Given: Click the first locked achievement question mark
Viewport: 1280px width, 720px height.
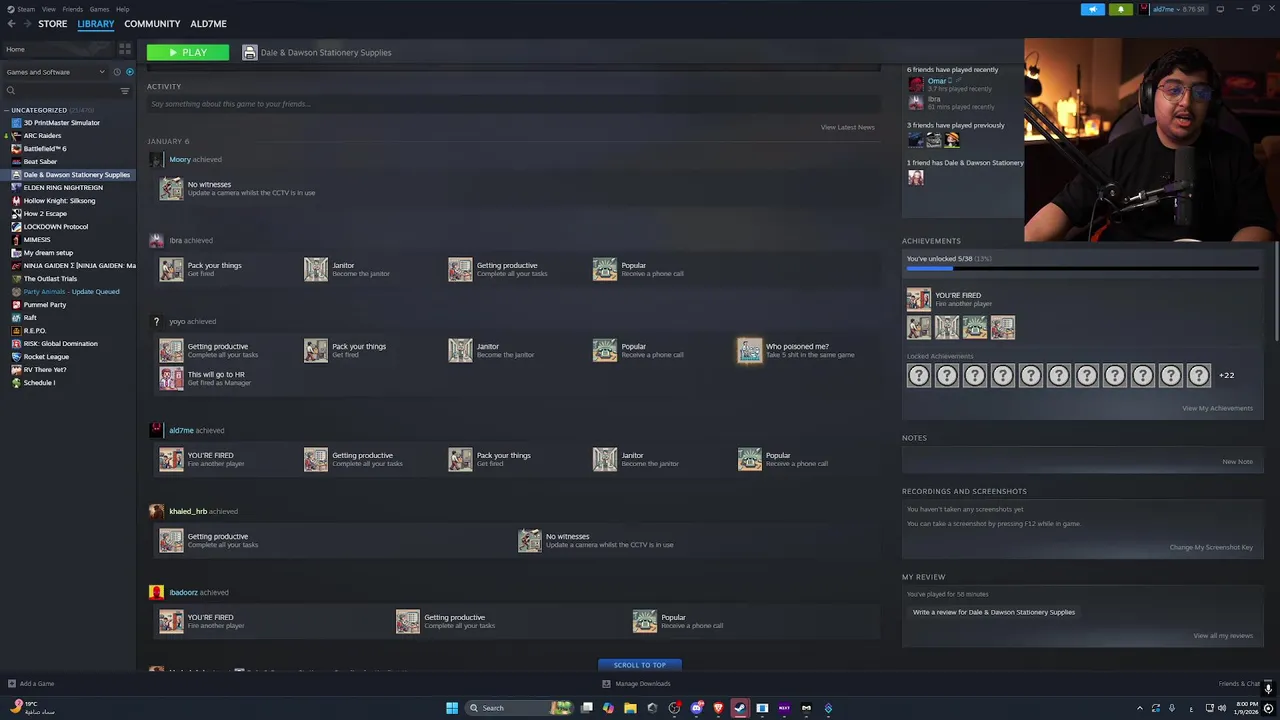Looking at the screenshot, I should pyautogui.click(x=918, y=375).
